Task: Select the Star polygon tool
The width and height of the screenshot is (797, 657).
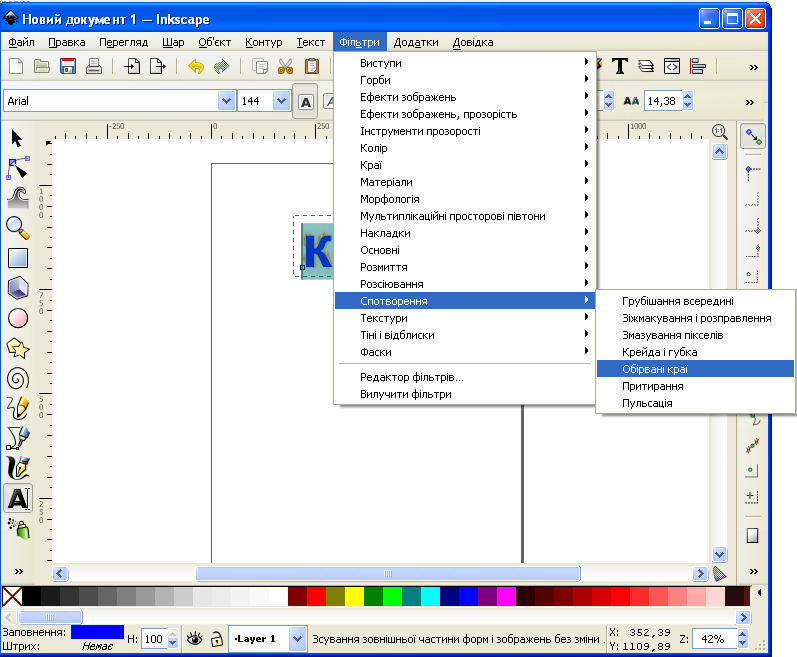Action: 18,349
